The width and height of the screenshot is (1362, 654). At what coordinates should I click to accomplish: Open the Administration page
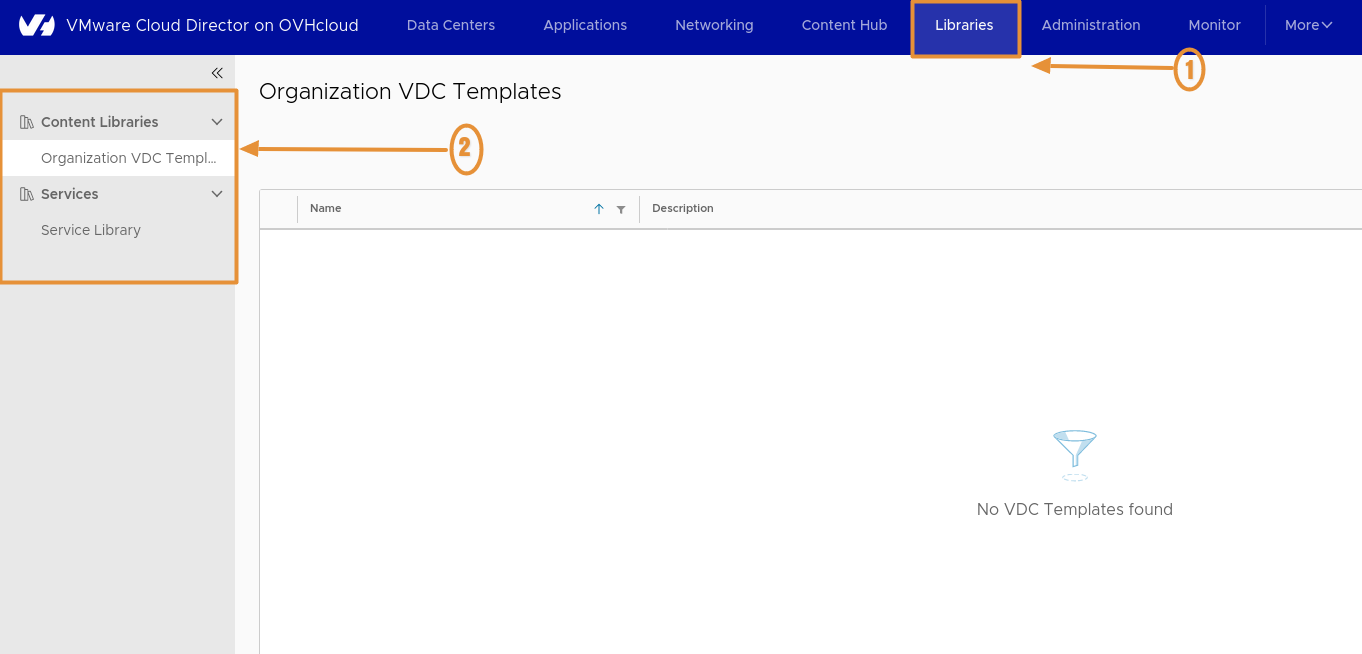[x=1090, y=25]
